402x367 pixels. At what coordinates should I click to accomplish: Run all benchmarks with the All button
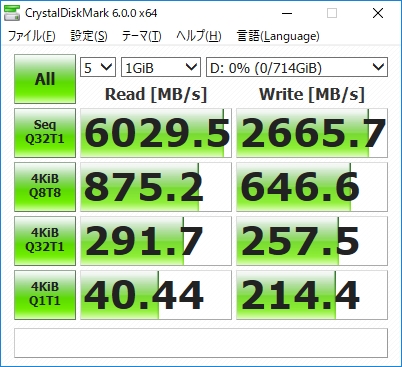45,79
